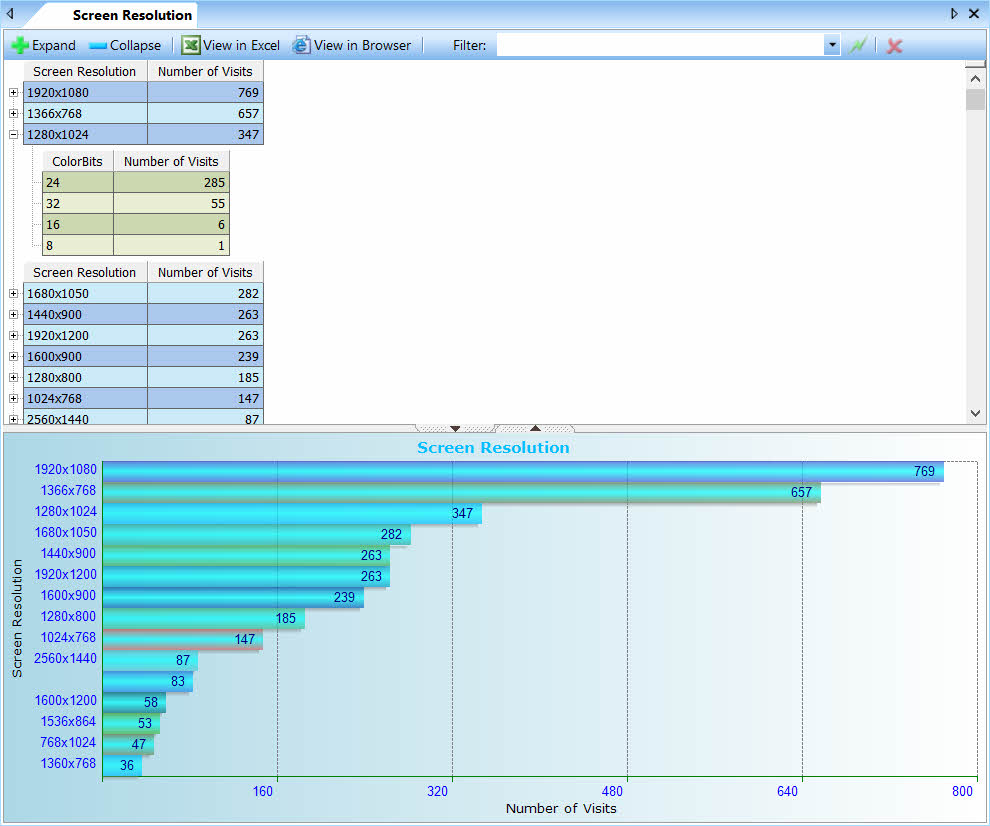Expand the 1920x1200 row

(x=13, y=335)
